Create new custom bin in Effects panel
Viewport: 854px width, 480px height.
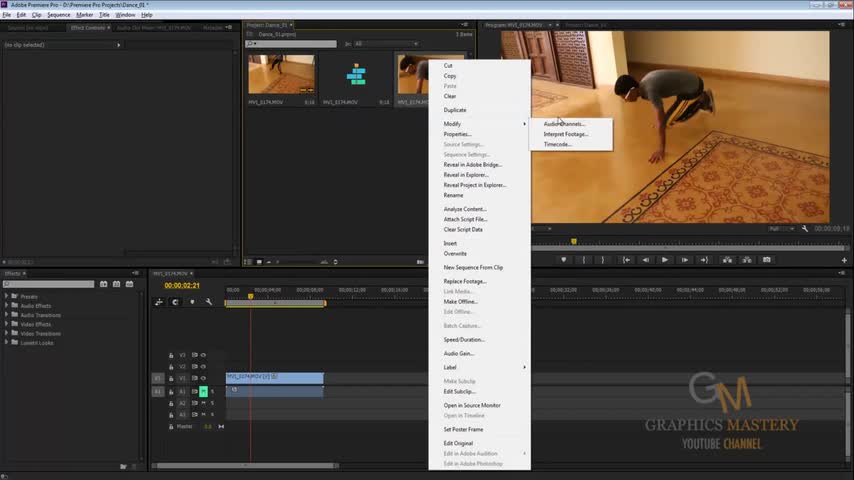[x=123, y=466]
